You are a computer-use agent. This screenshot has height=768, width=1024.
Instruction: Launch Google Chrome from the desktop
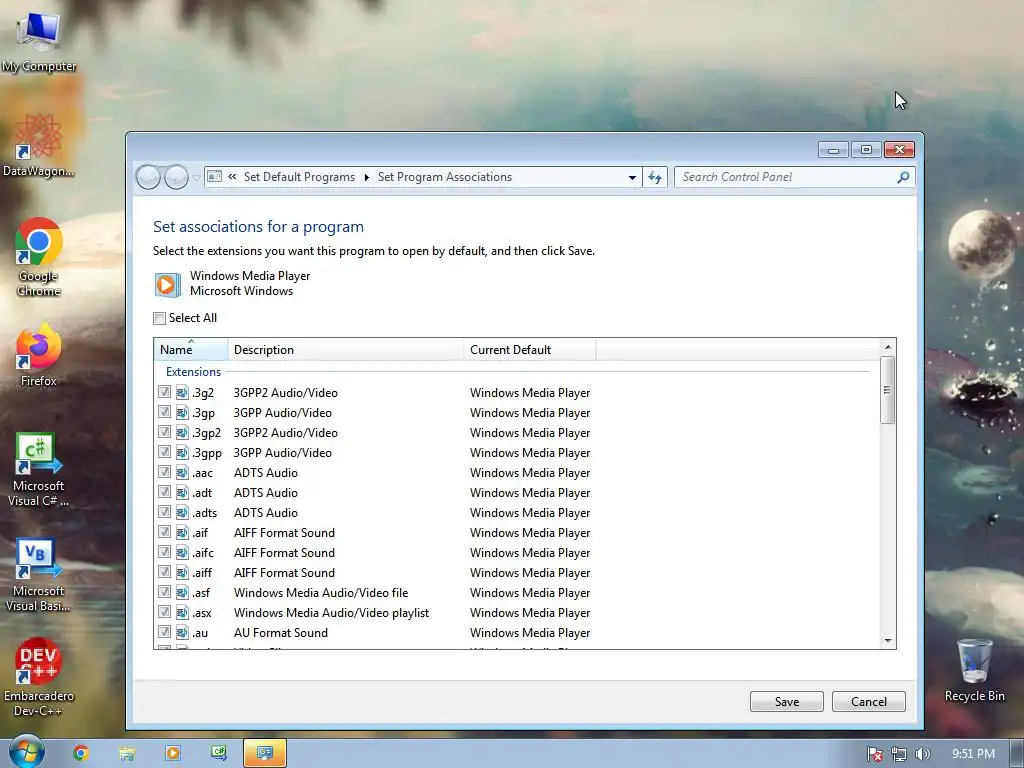[x=39, y=257]
